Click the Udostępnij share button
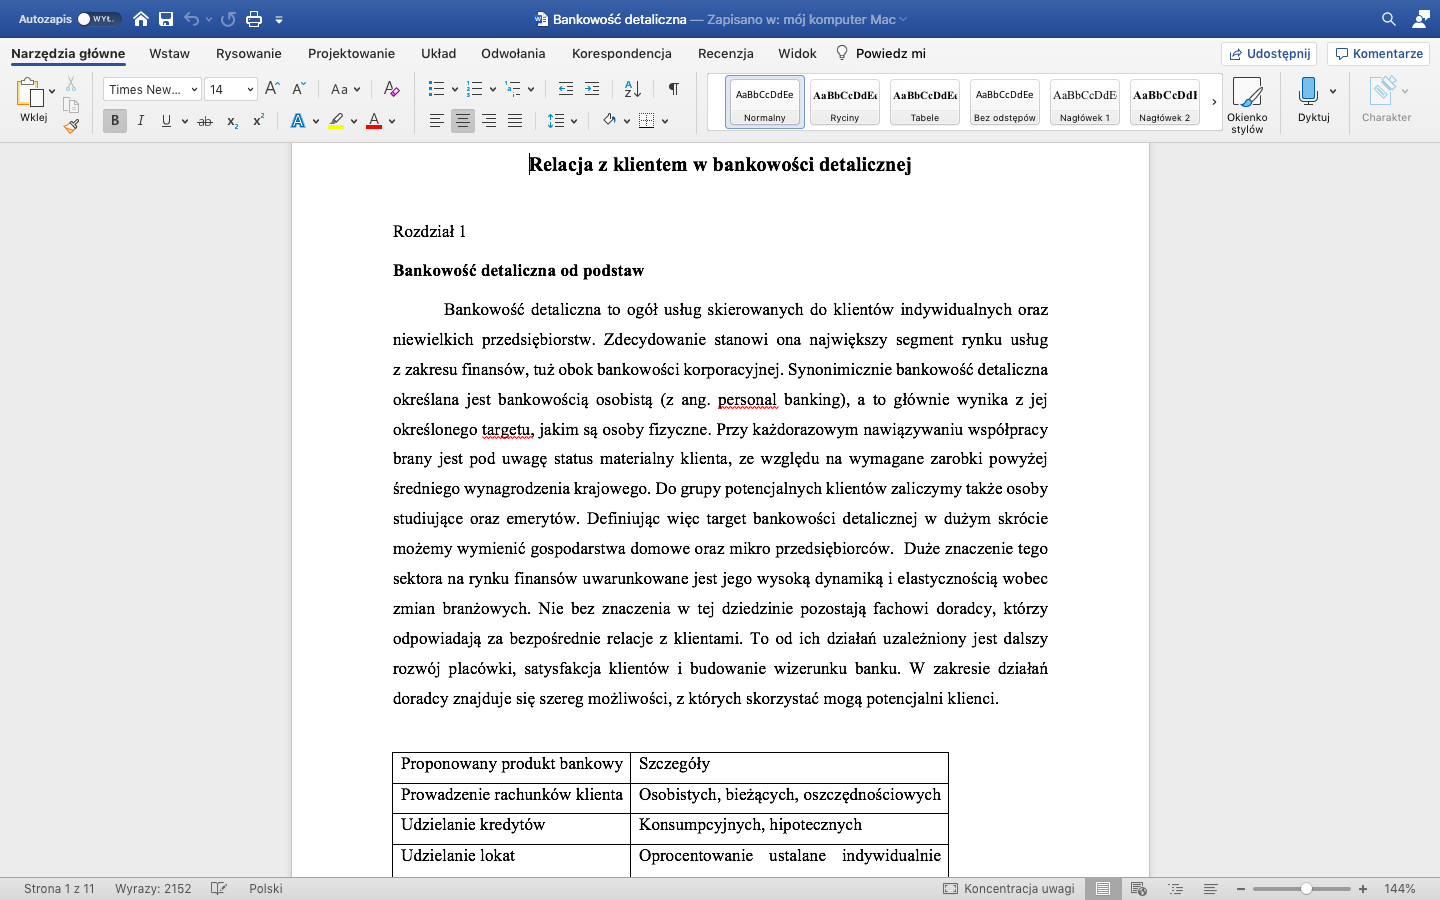 1269,53
